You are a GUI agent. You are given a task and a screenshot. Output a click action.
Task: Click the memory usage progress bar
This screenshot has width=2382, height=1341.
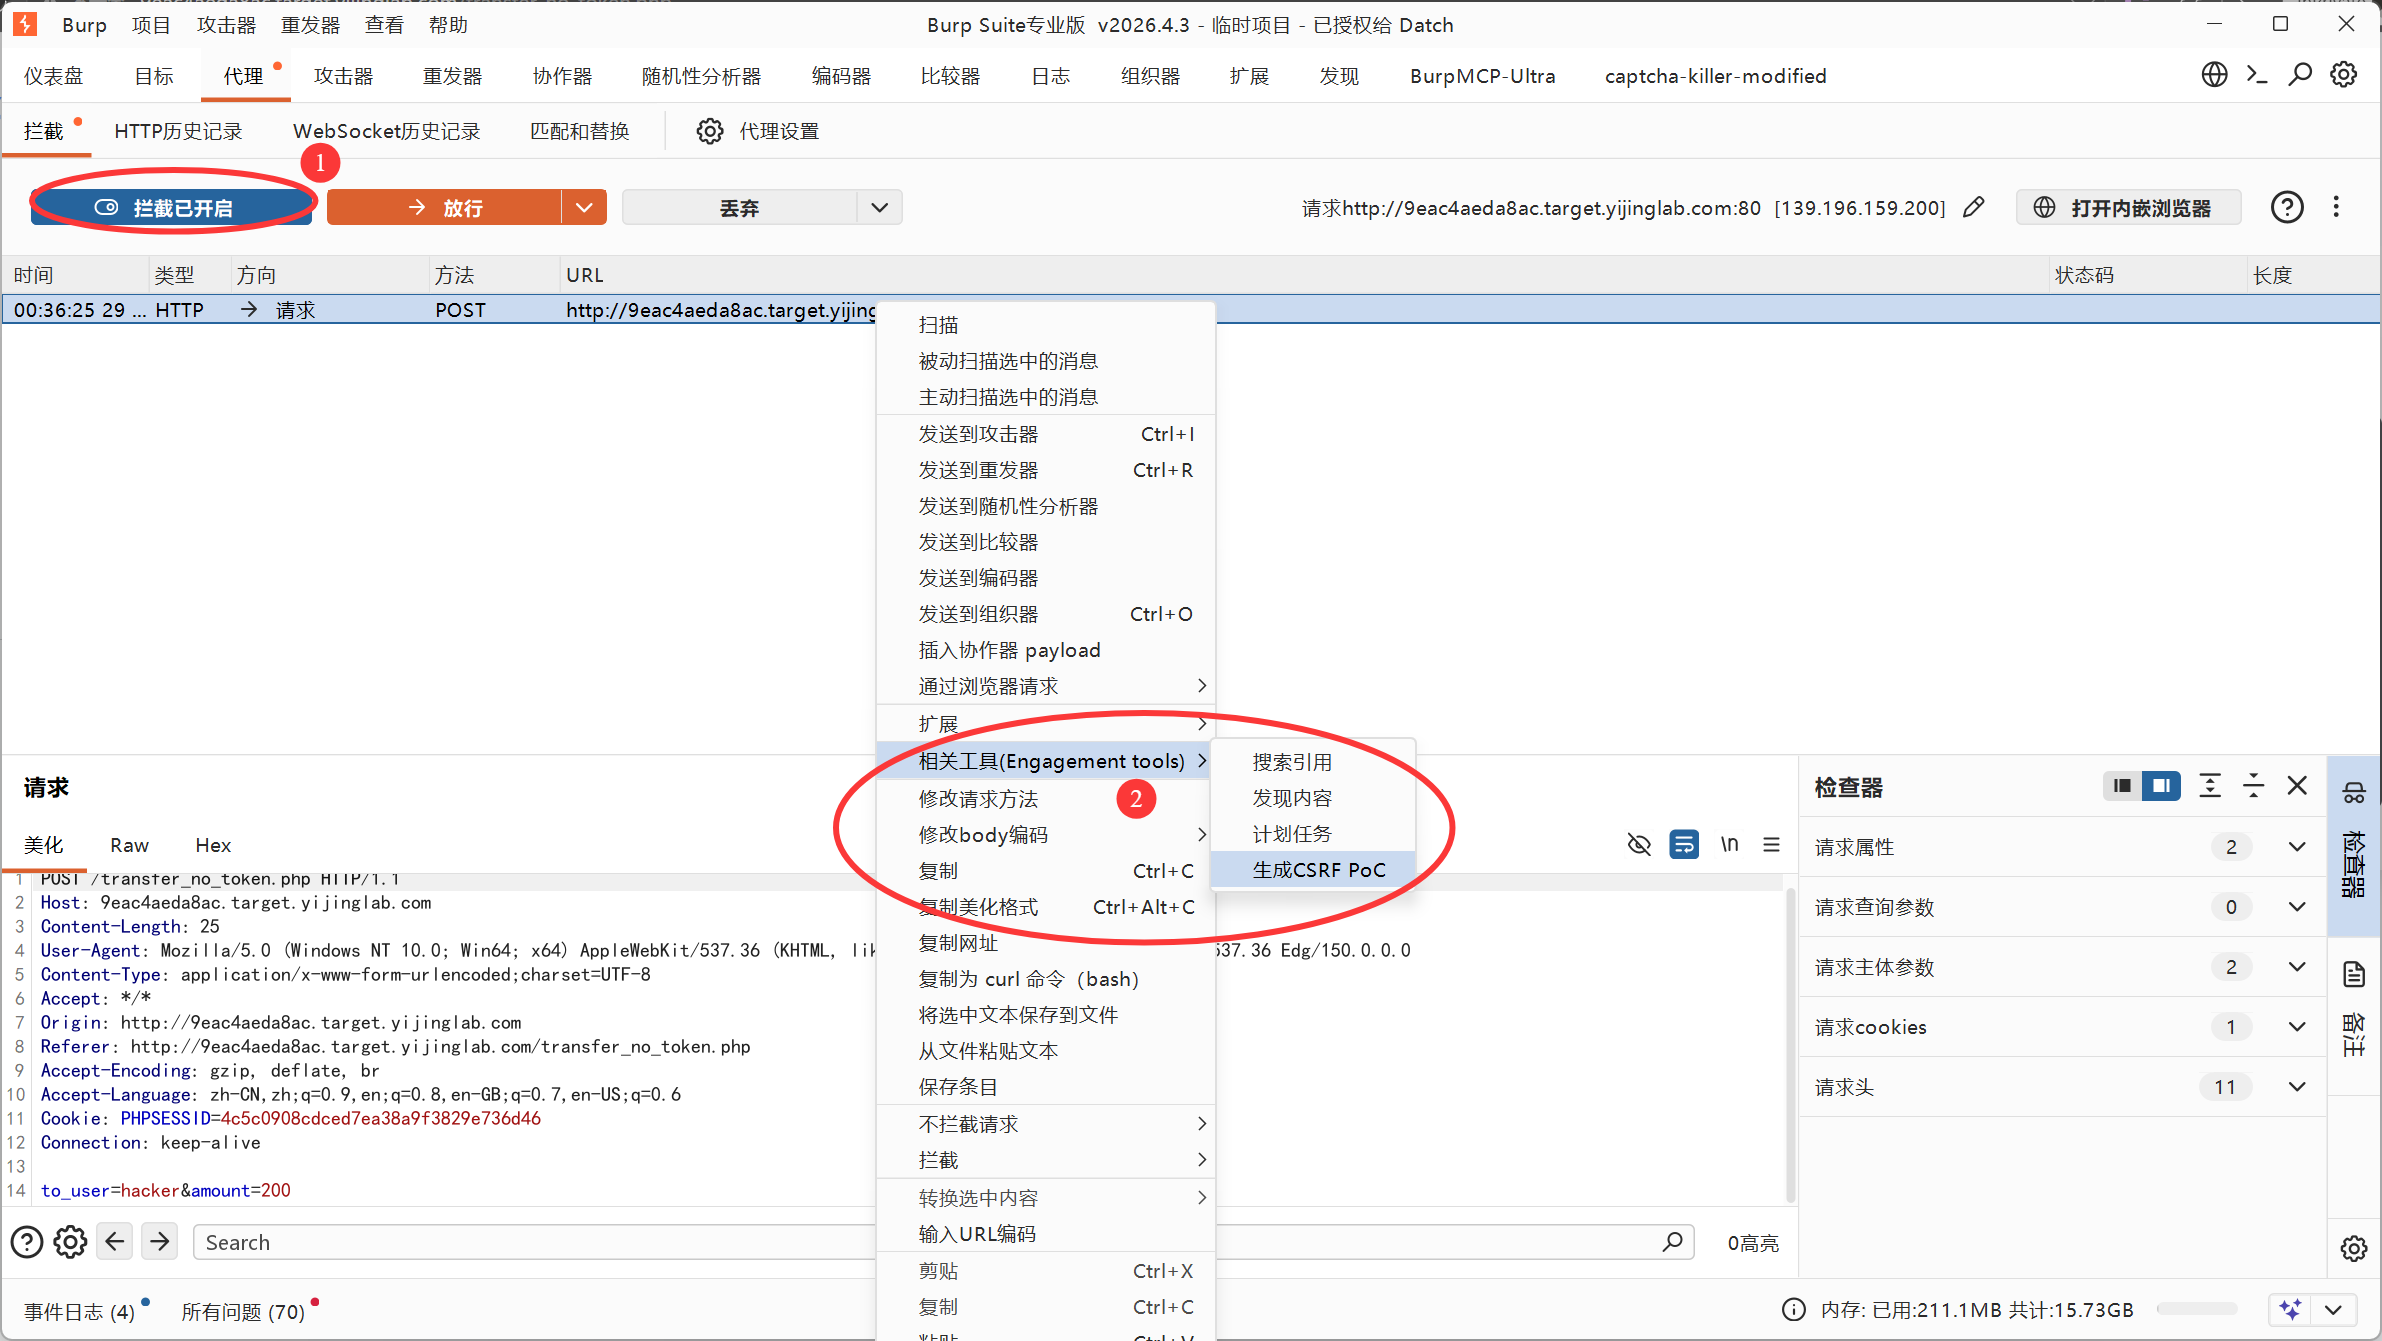[2197, 1309]
